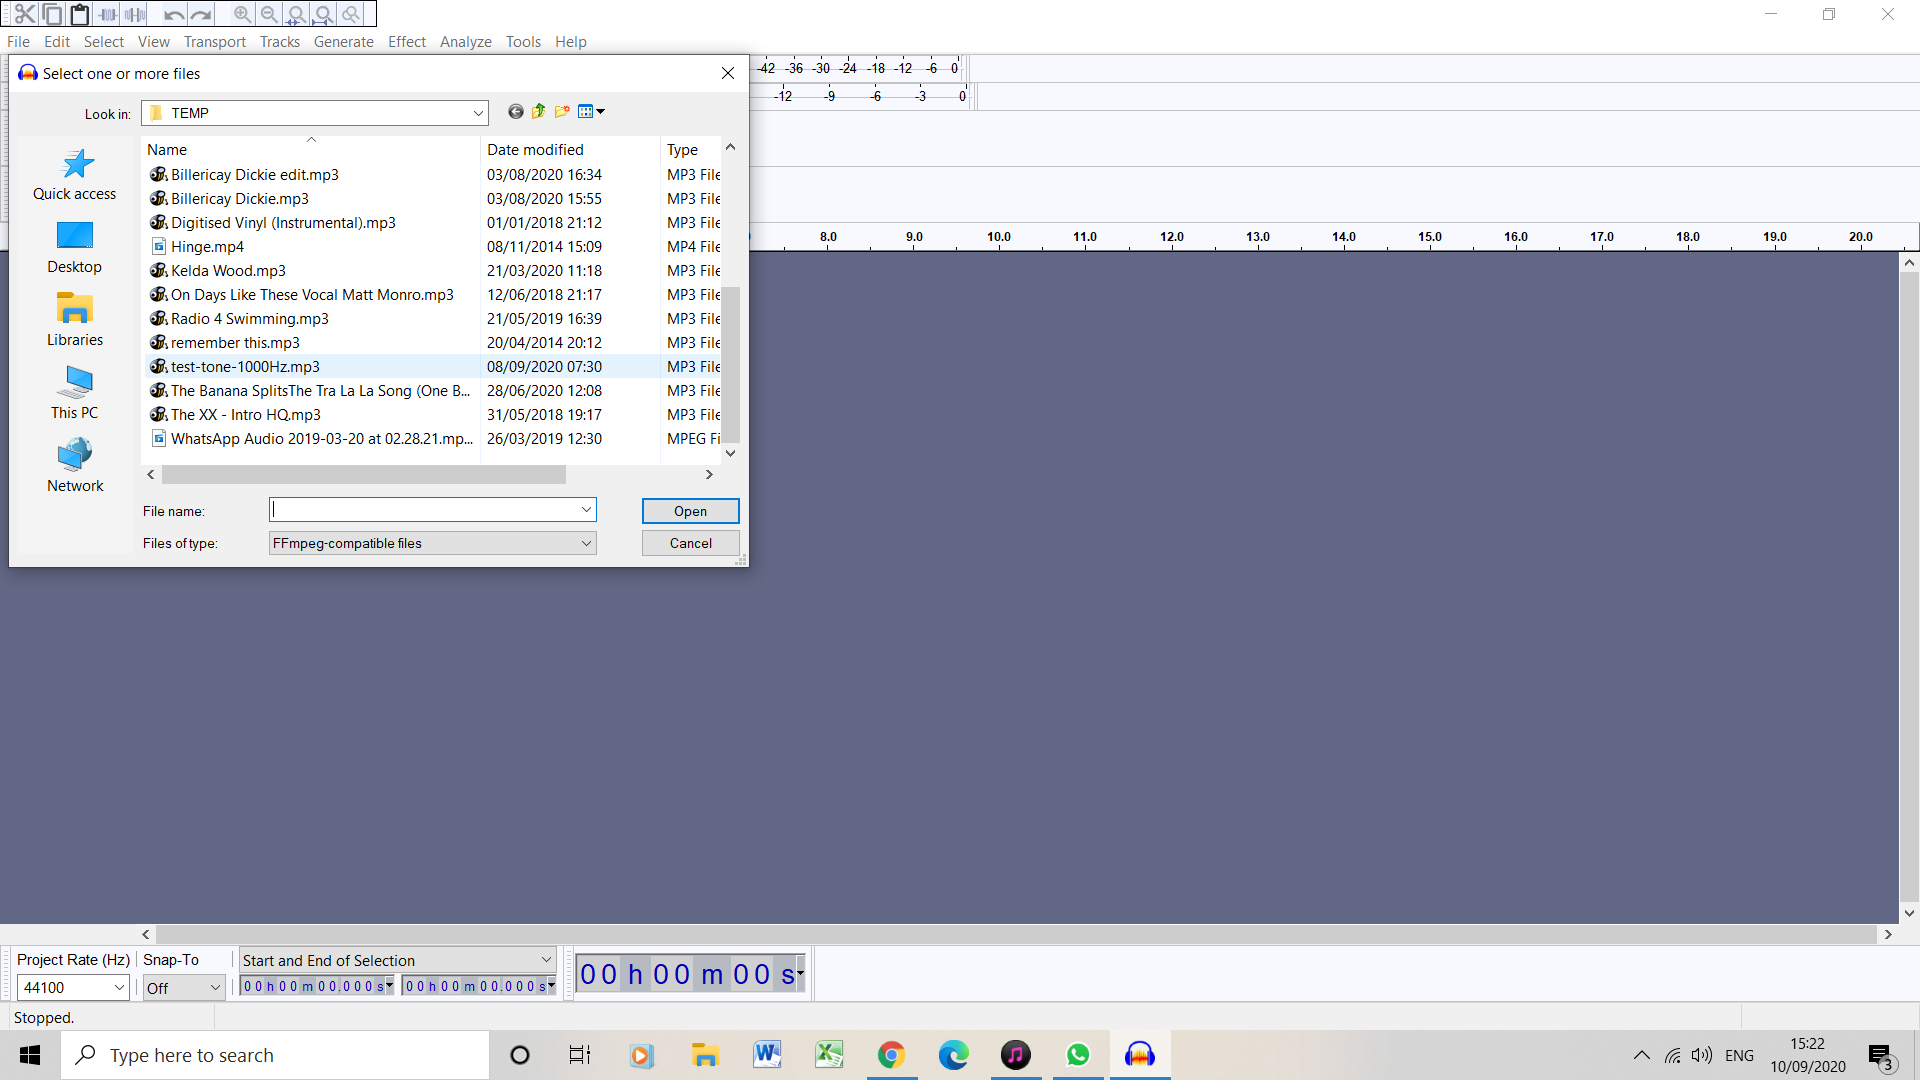Open Microsoft Word from taskbar
This screenshot has height=1080, width=1920.
click(767, 1055)
